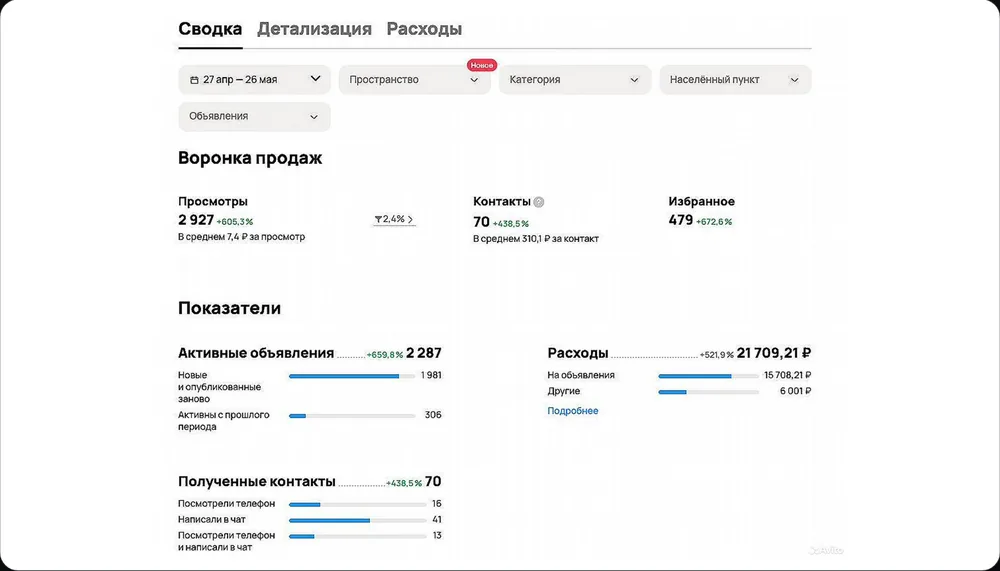
Task: Click the funnel icon before 2,4%
Action: [x=378, y=219]
